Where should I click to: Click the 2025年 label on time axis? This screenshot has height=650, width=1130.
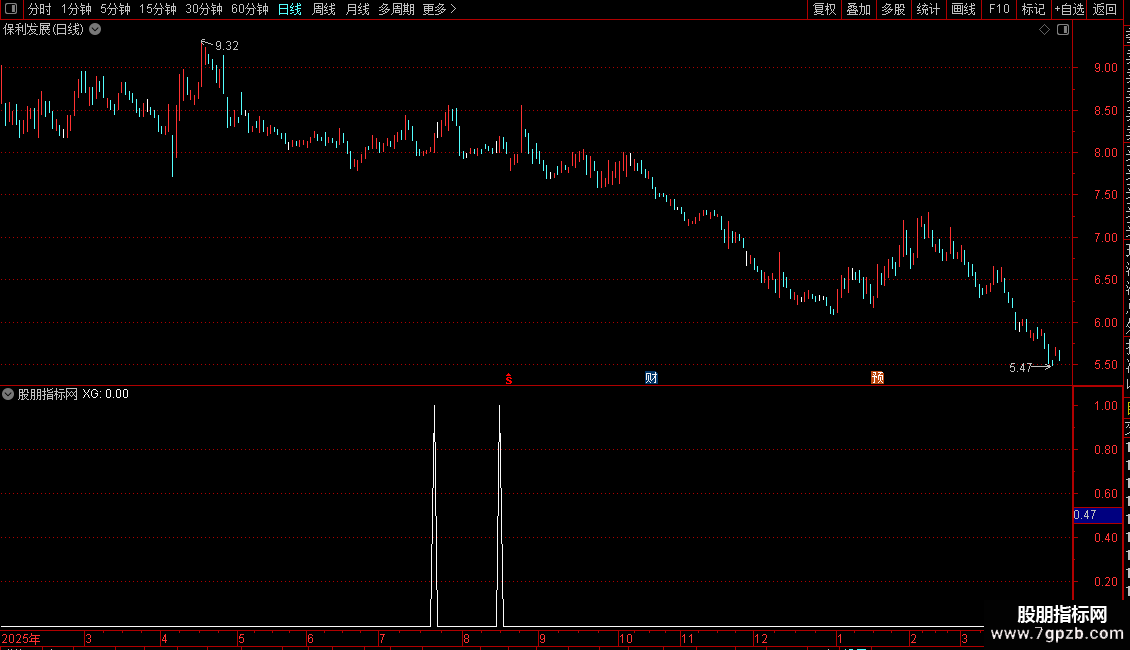[21, 638]
